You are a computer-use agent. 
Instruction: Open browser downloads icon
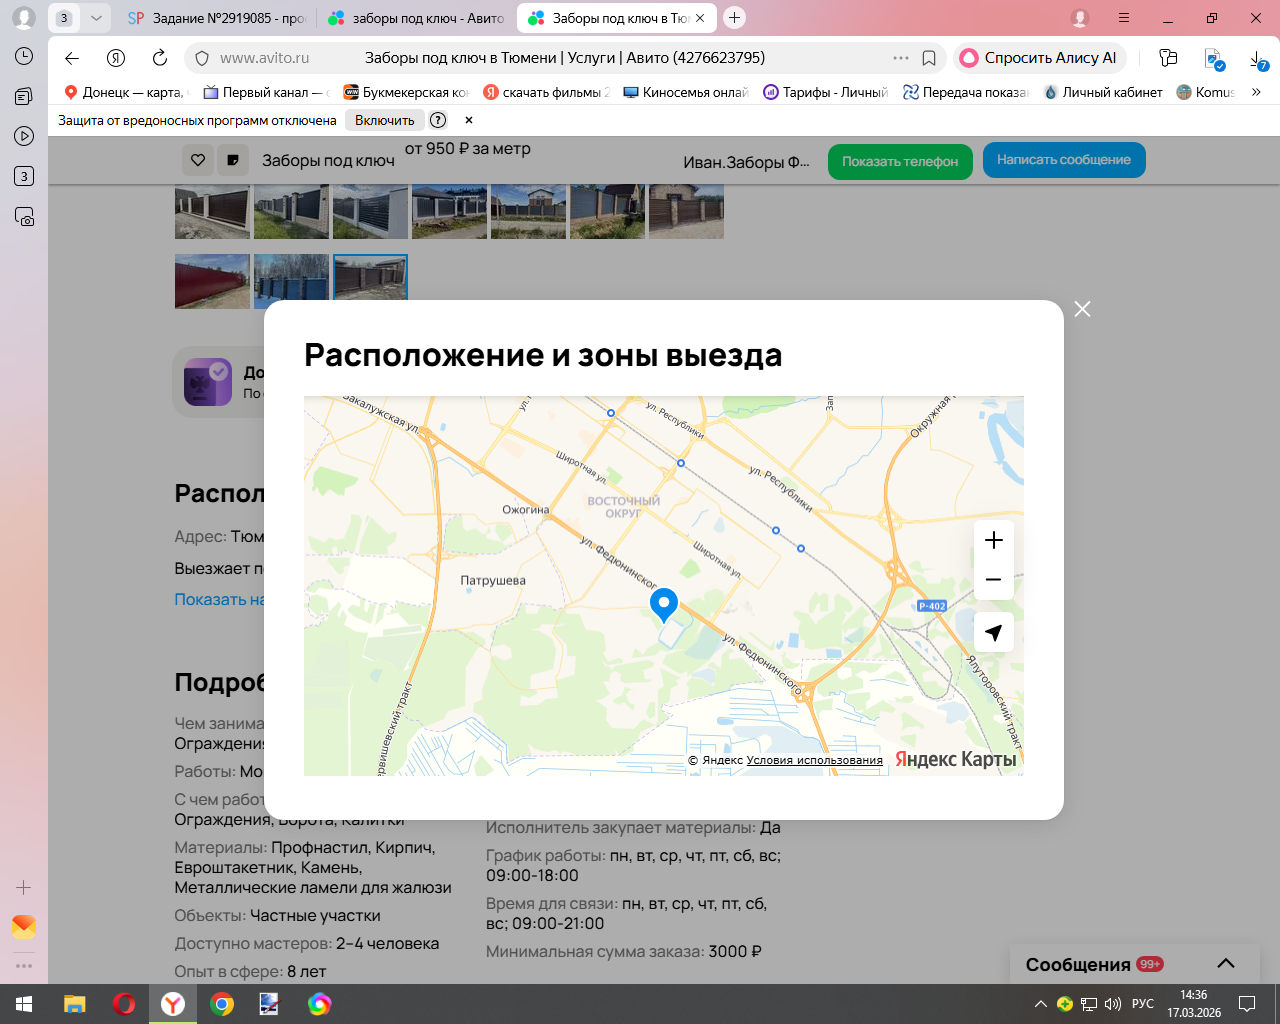coord(1257,59)
